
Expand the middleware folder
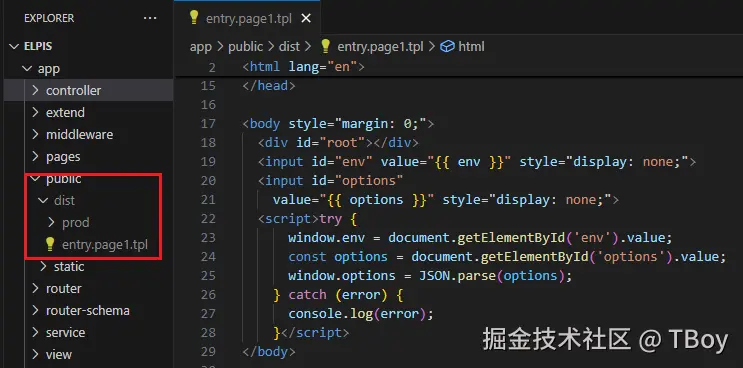[35, 135]
